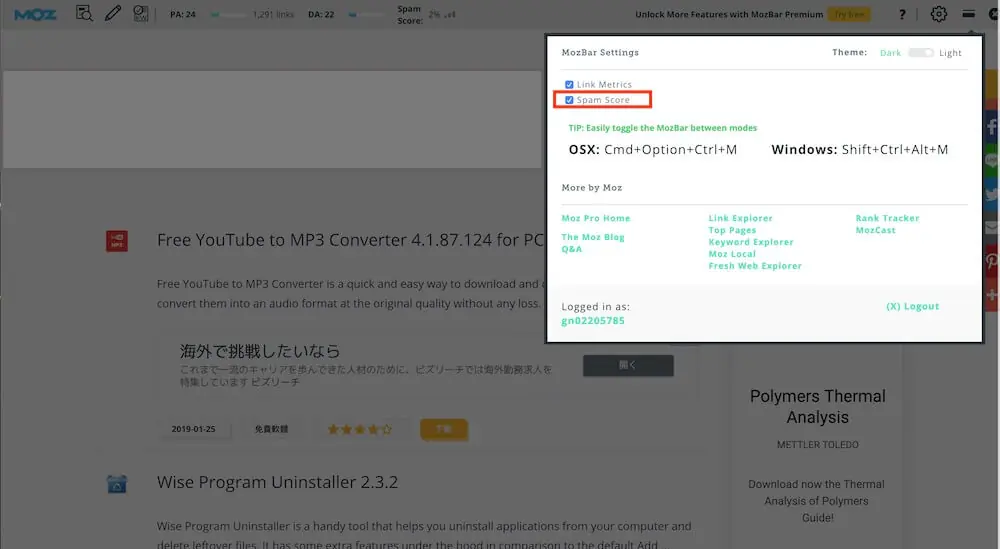Toggle the Dark/Light theme switch
Image resolution: width=1000 pixels, height=549 pixels.
click(920, 52)
